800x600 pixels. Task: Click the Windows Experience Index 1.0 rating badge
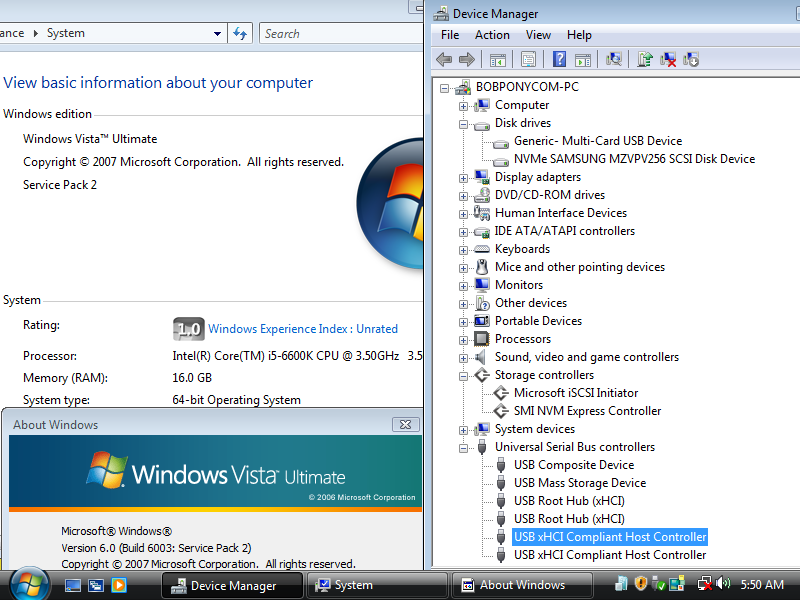[188, 329]
